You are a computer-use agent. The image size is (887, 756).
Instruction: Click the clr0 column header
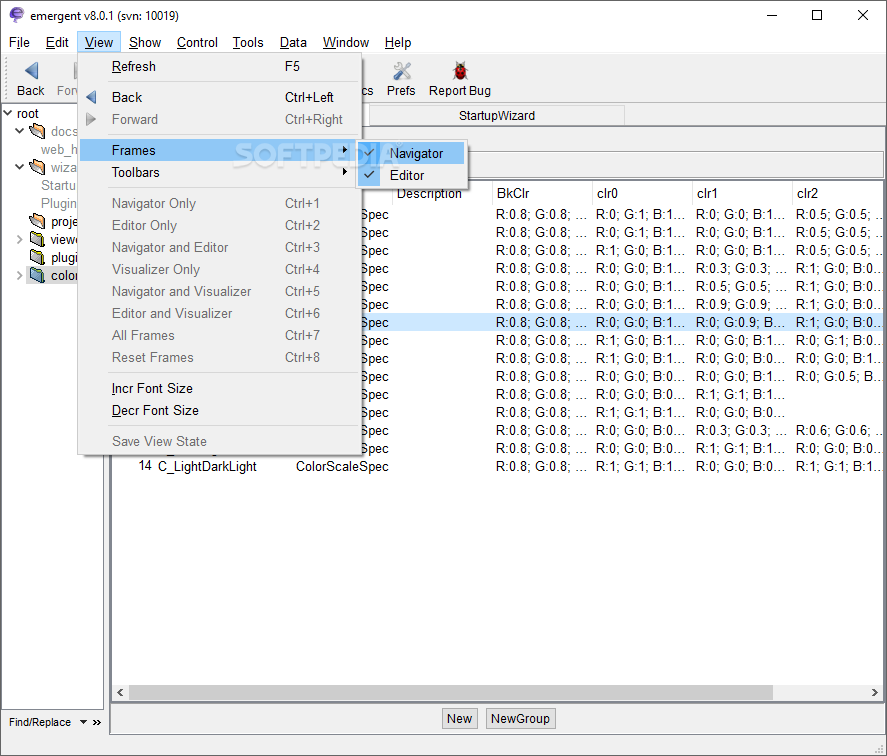point(642,194)
